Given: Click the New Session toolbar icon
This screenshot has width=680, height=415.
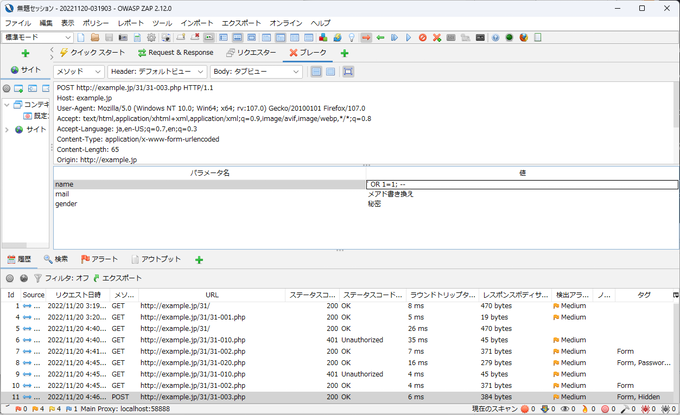Looking at the screenshot, I should tap(81, 38).
